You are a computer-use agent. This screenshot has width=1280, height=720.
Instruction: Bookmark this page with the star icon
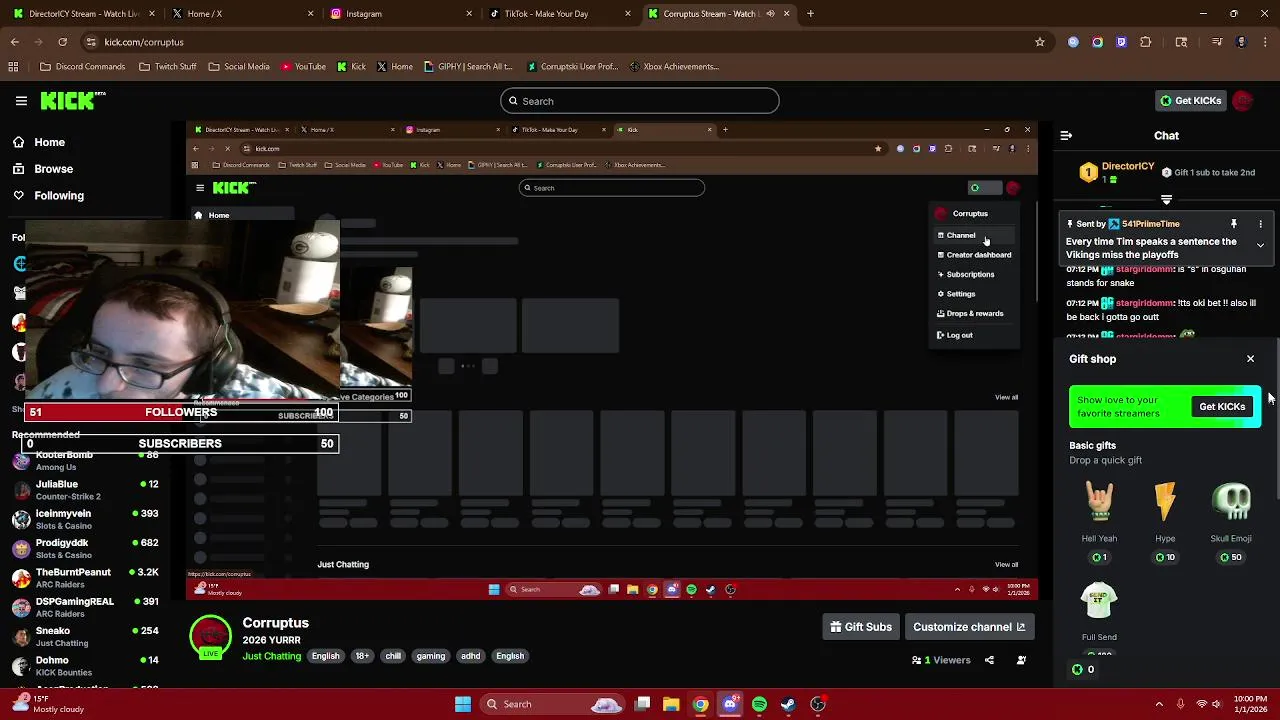pos(1040,42)
